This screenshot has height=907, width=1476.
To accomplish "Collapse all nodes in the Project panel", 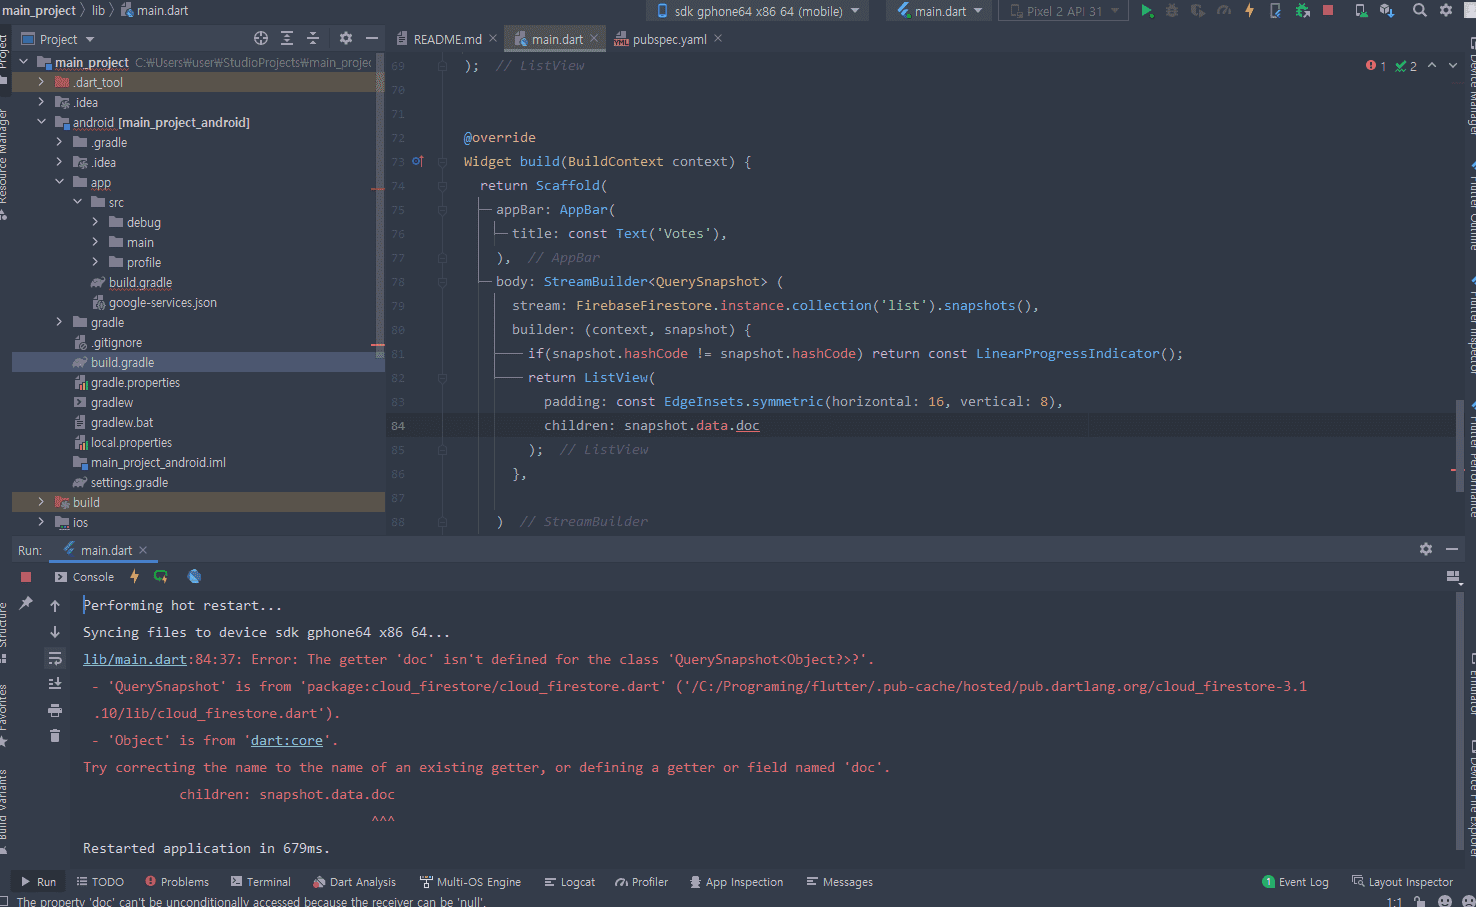I will (x=313, y=39).
